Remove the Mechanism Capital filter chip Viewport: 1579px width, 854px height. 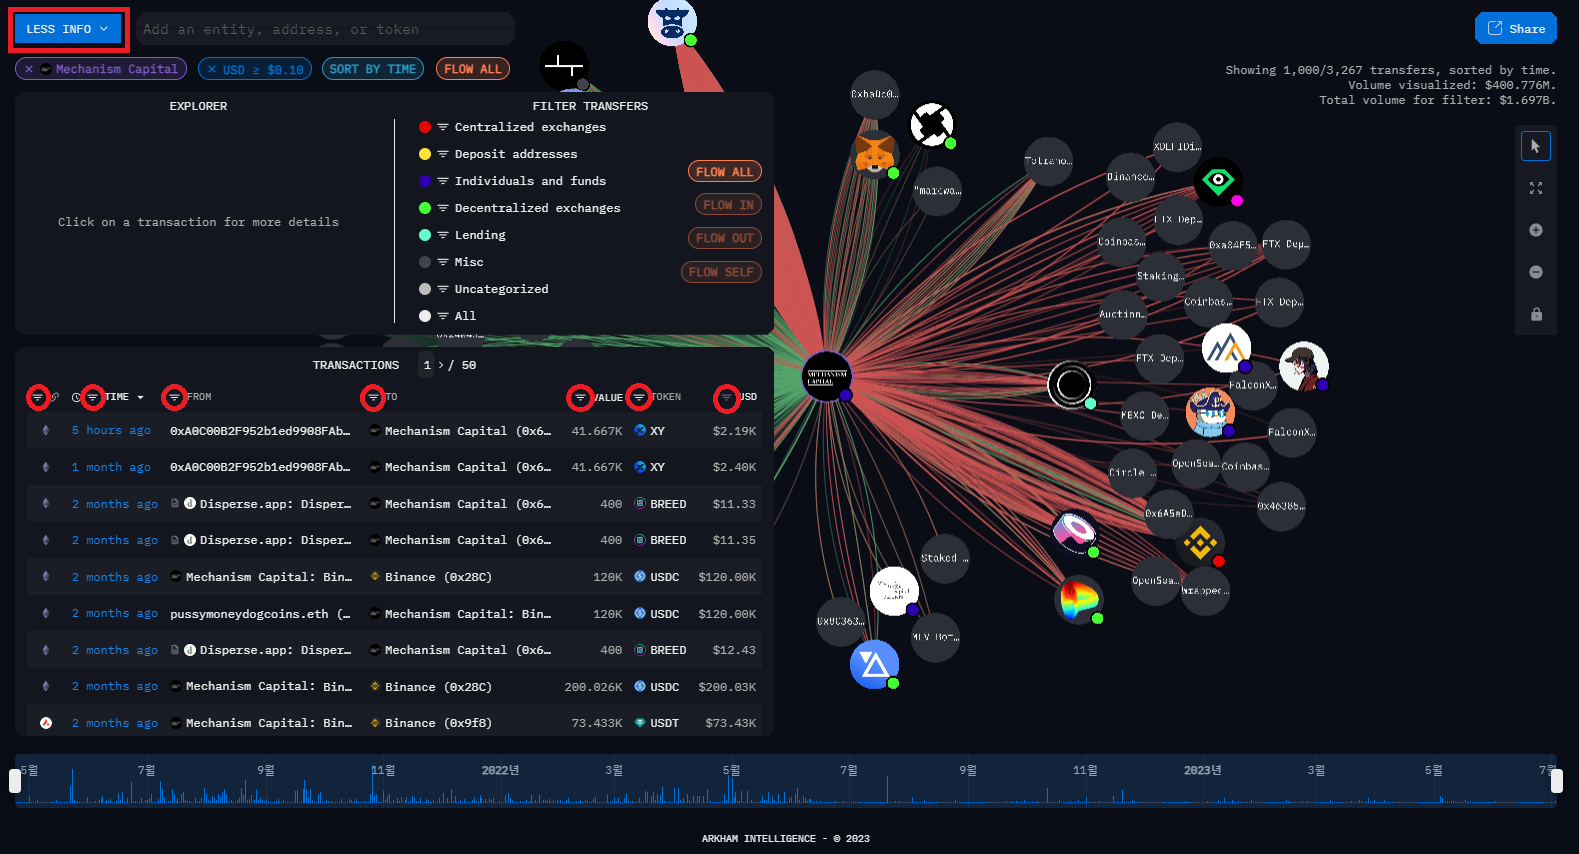point(29,69)
